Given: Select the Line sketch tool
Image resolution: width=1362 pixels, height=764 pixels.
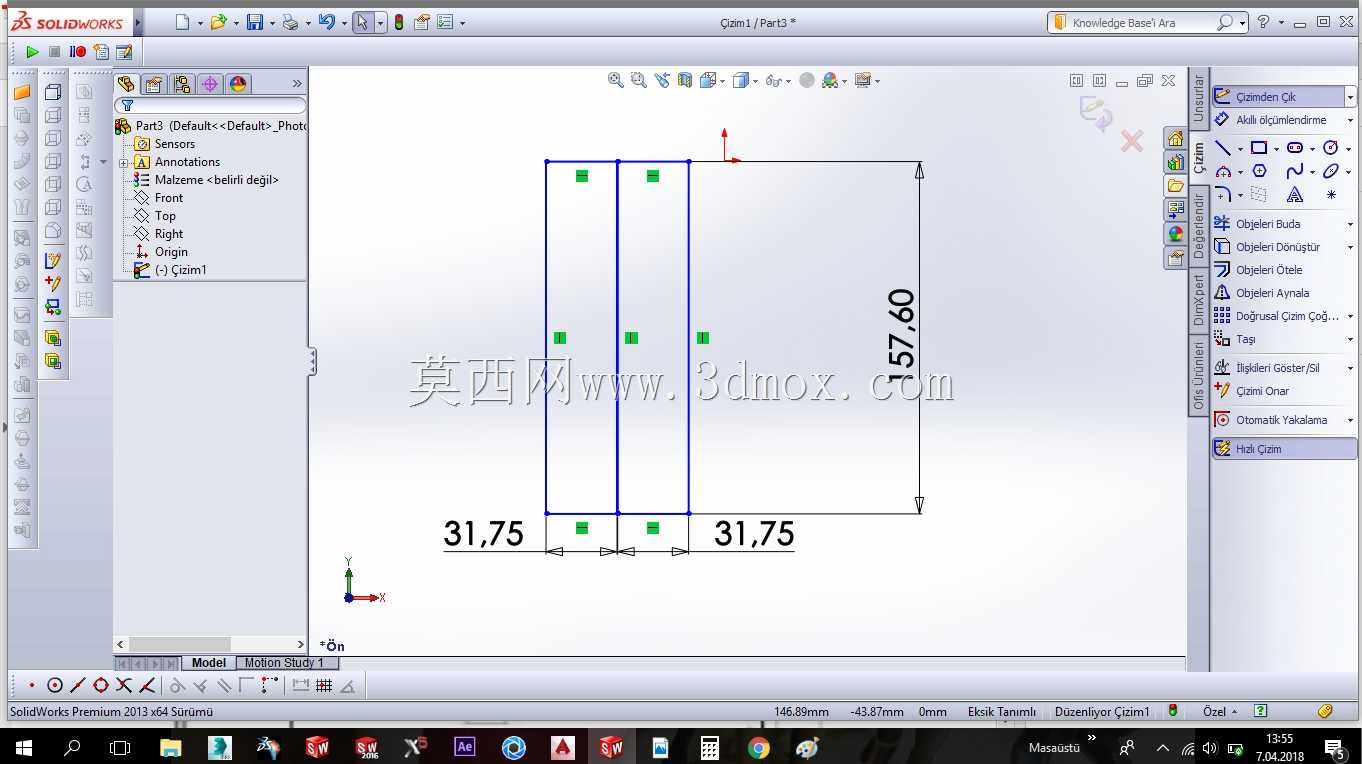Looking at the screenshot, I should point(1222,148).
